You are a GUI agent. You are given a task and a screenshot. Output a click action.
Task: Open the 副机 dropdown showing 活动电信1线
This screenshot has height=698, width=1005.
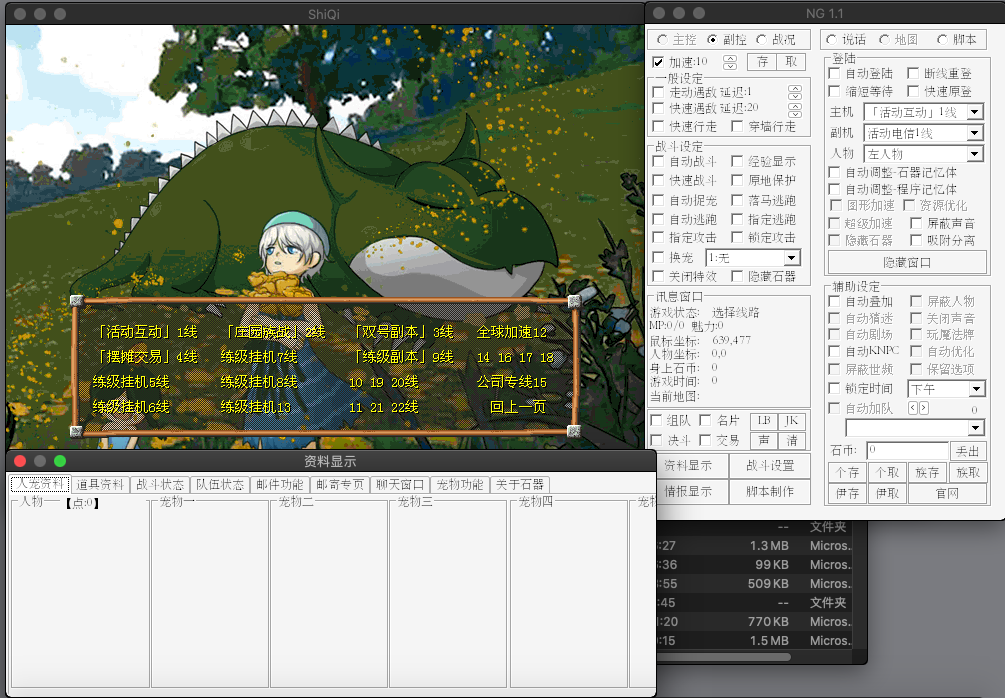[x=975, y=133]
